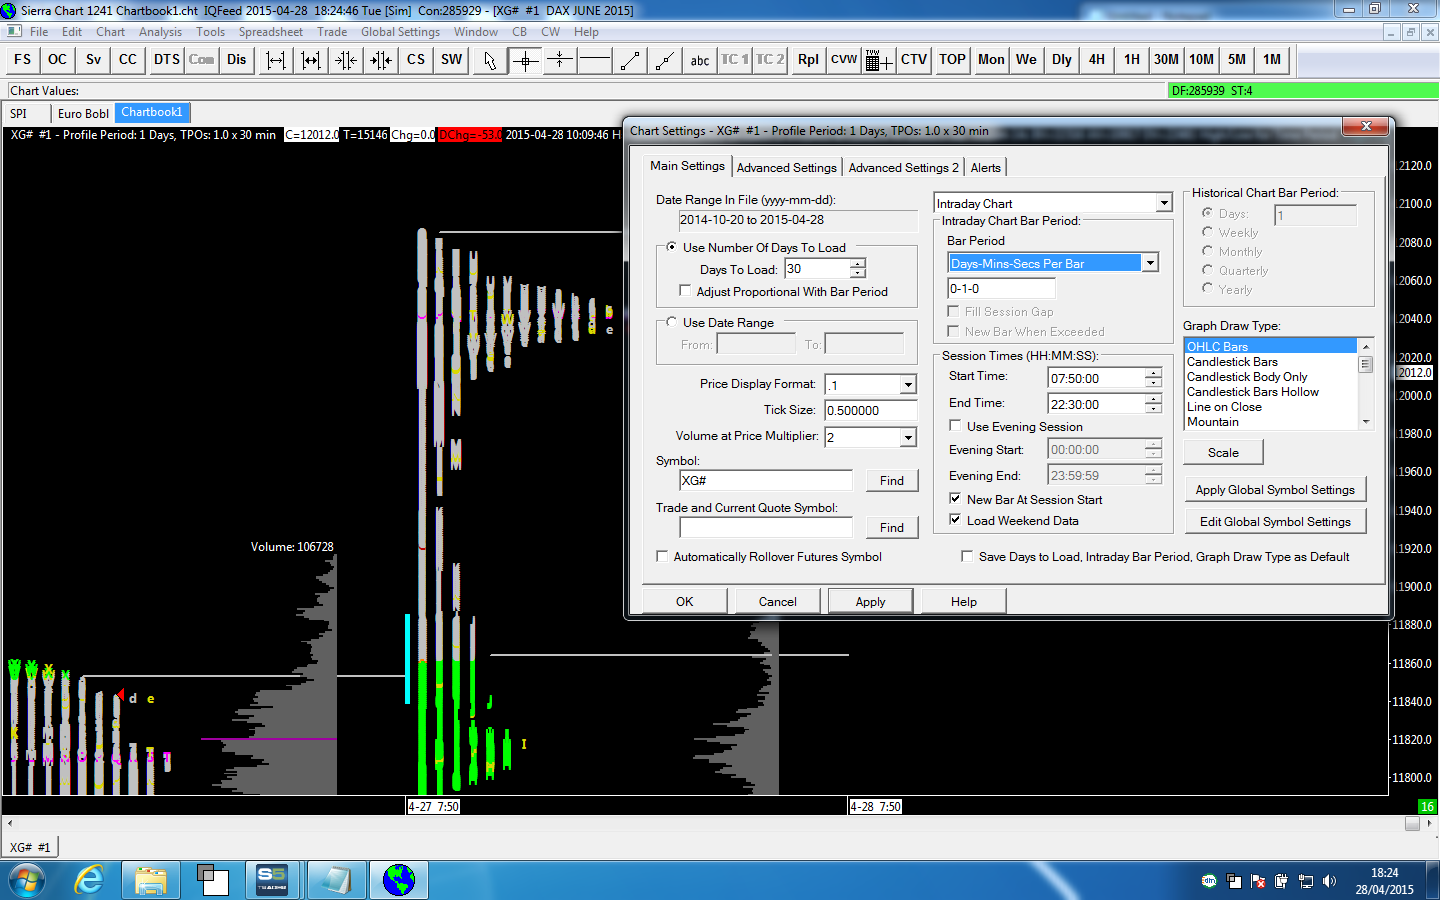The image size is (1440, 900).
Task: Enable Automatically Rollover Futures Symbol
Action: coord(662,557)
